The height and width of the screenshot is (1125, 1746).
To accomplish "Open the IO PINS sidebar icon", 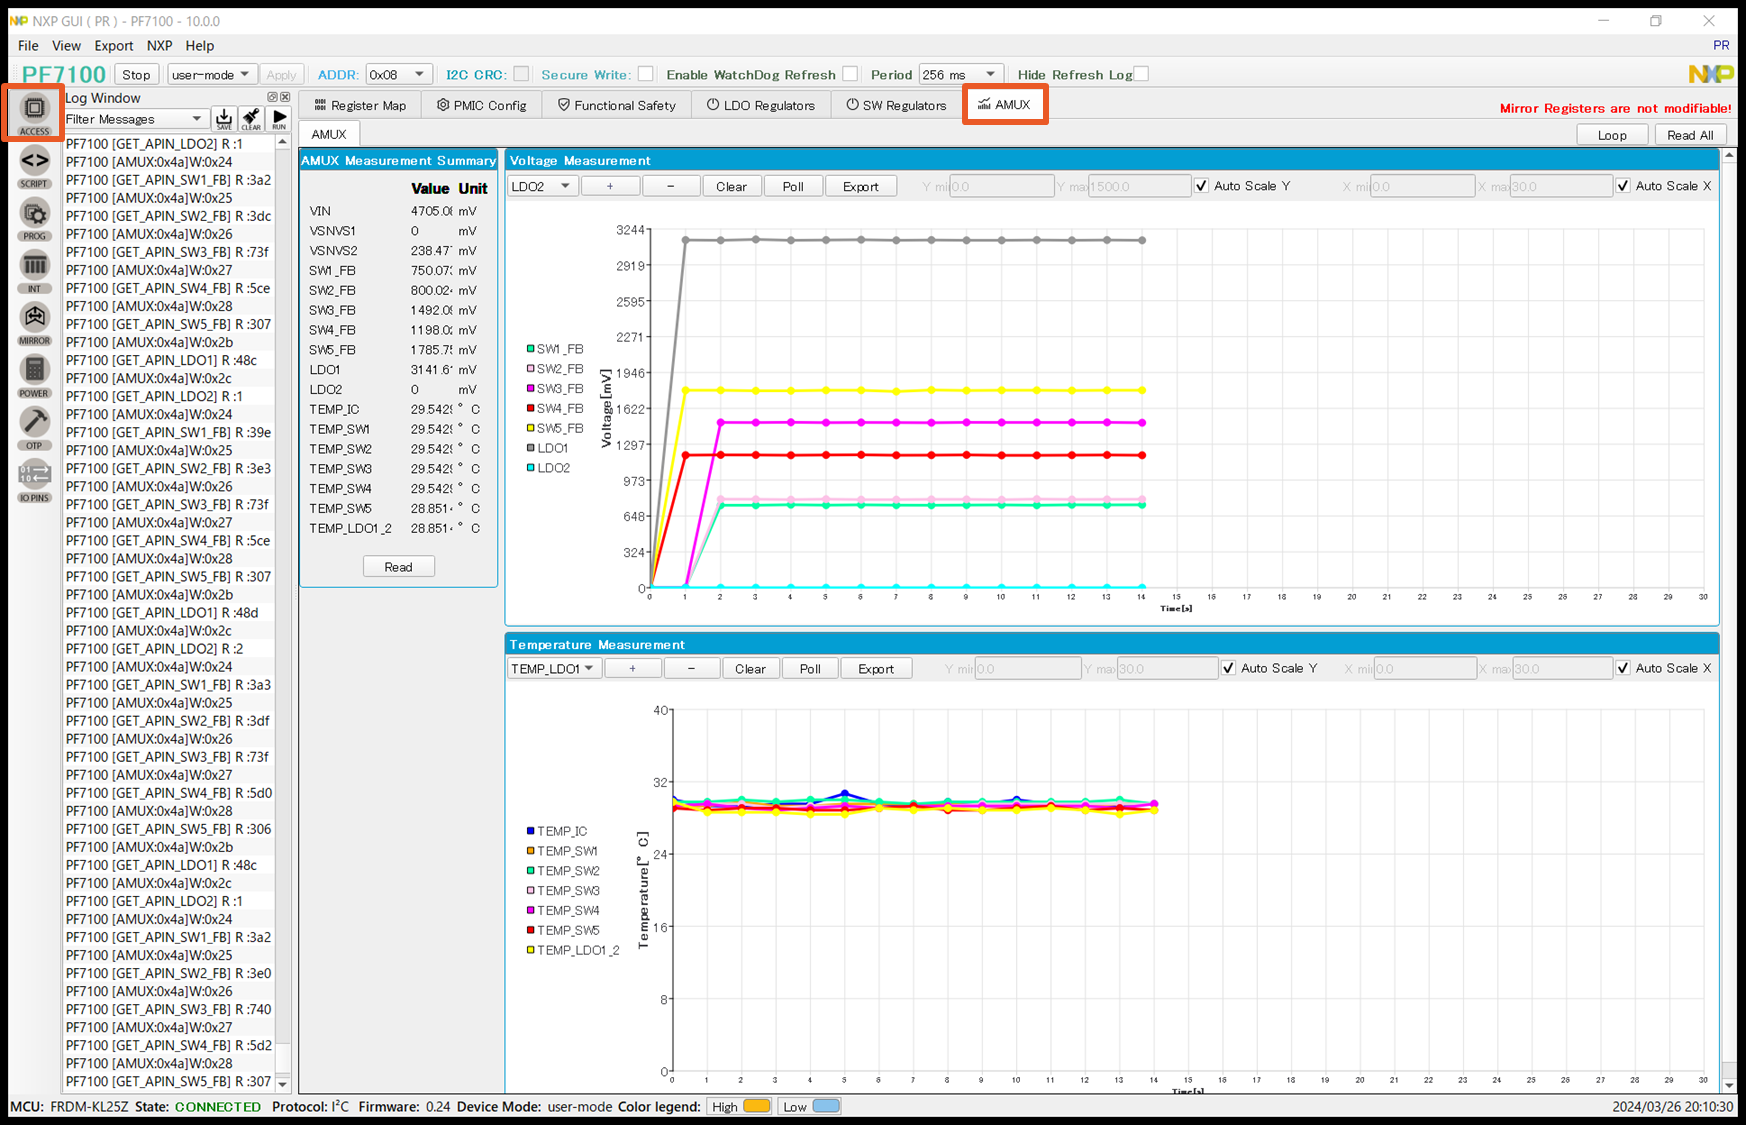I will point(34,478).
